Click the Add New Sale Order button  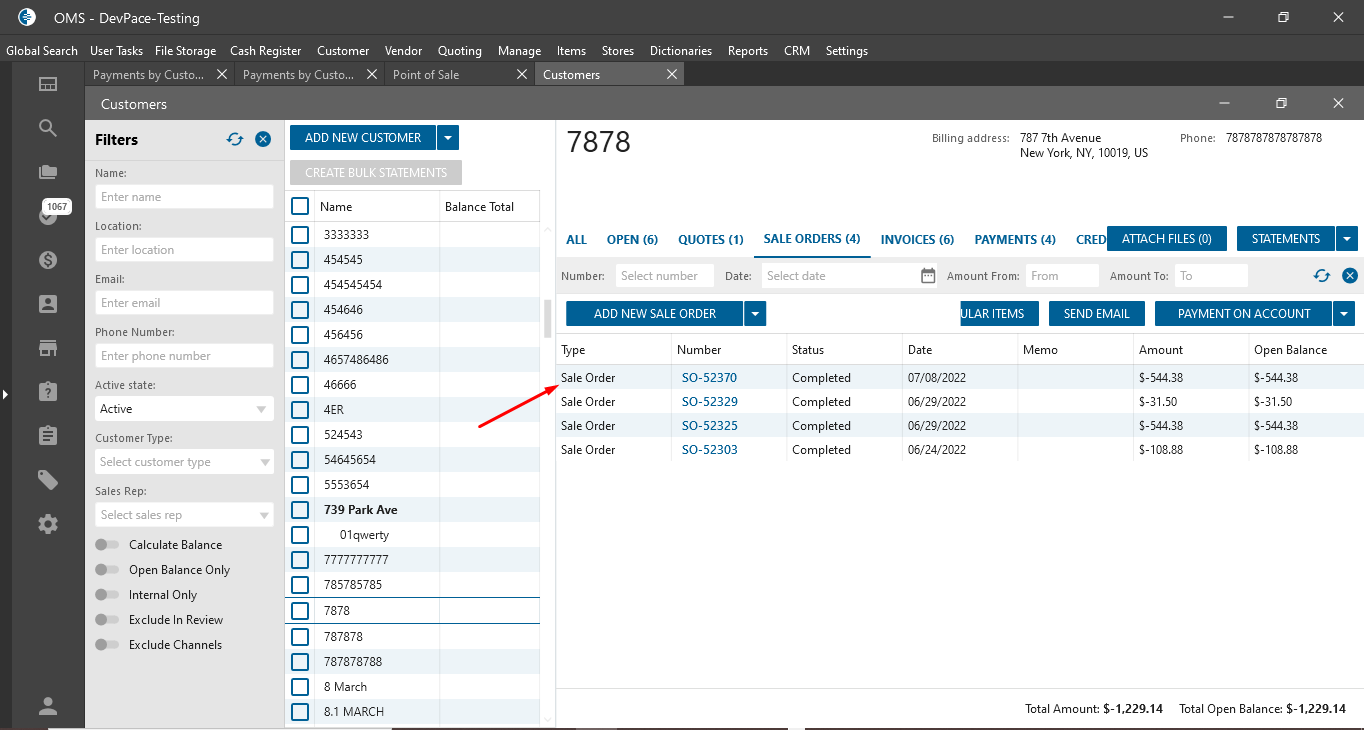click(x=655, y=314)
